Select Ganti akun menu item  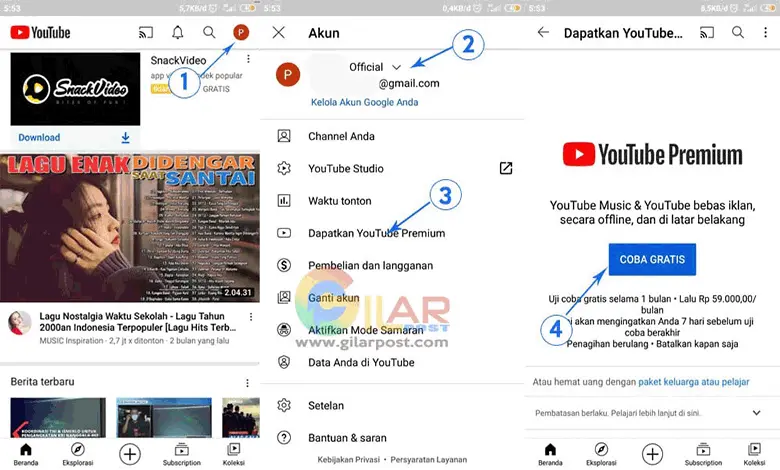point(391,298)
